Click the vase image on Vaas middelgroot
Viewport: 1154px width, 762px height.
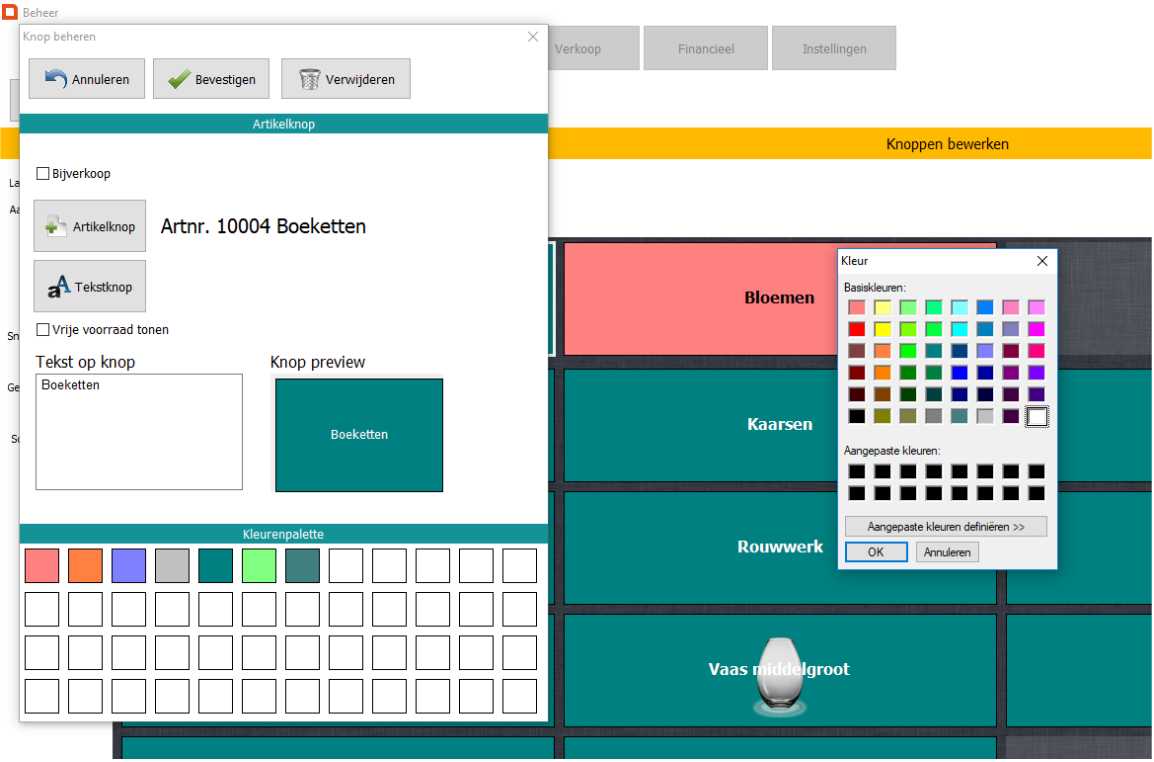pyautogui.click(x=779, y=676)
